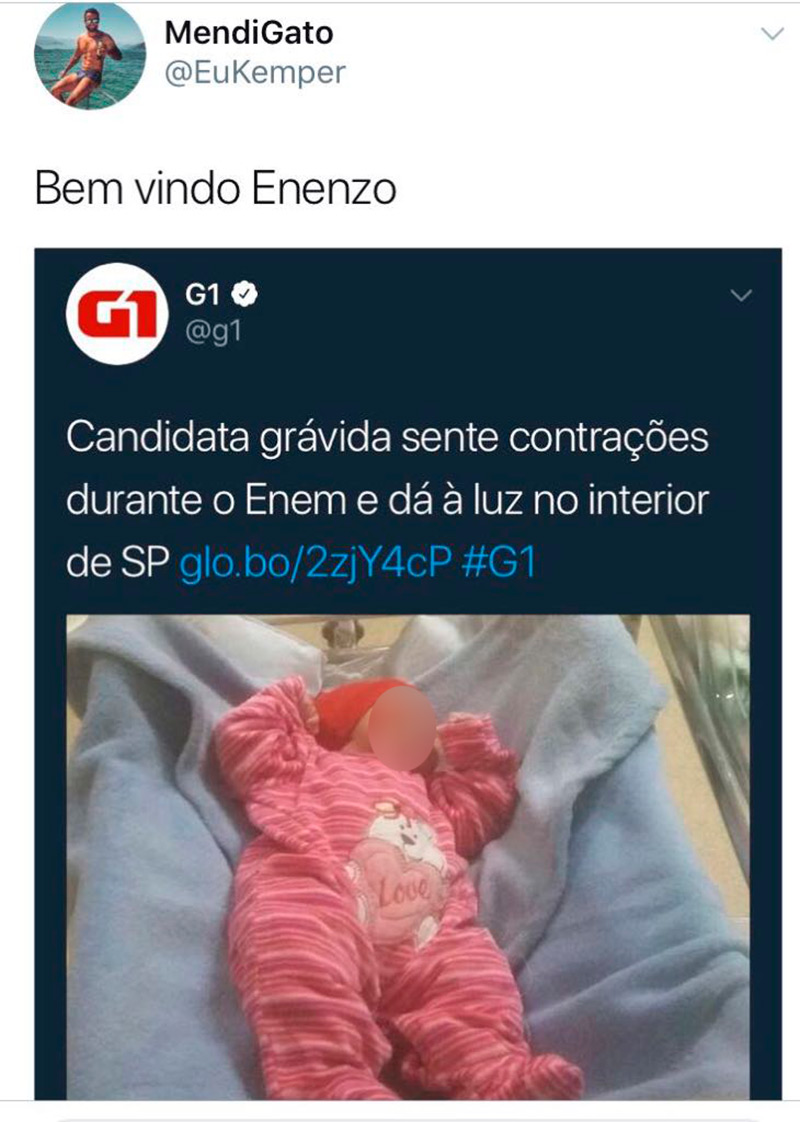800x1122 pixels.
Task: Select the #G1 hashtag
Action: (499, 563)
